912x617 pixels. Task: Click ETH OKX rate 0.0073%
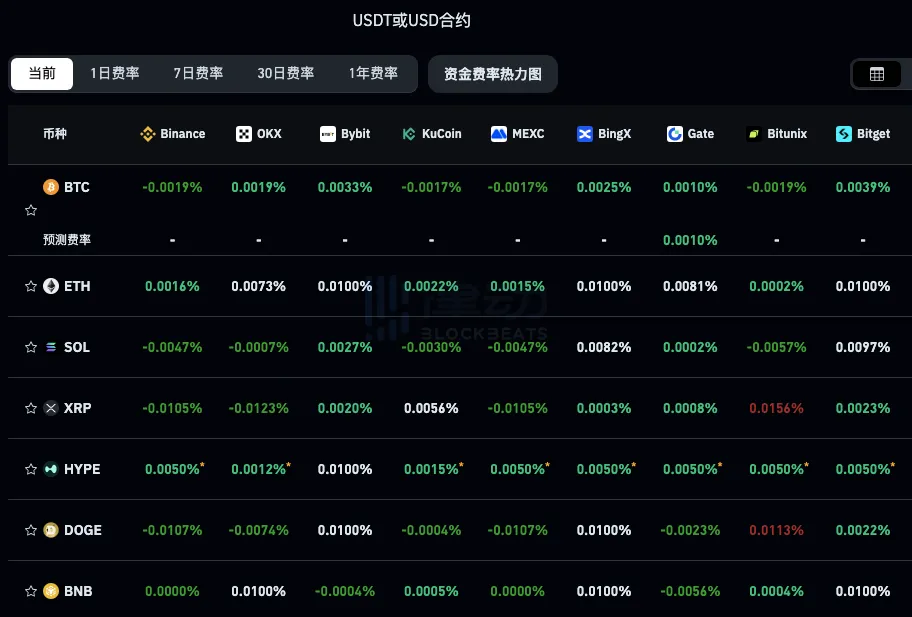coord(258,286)
